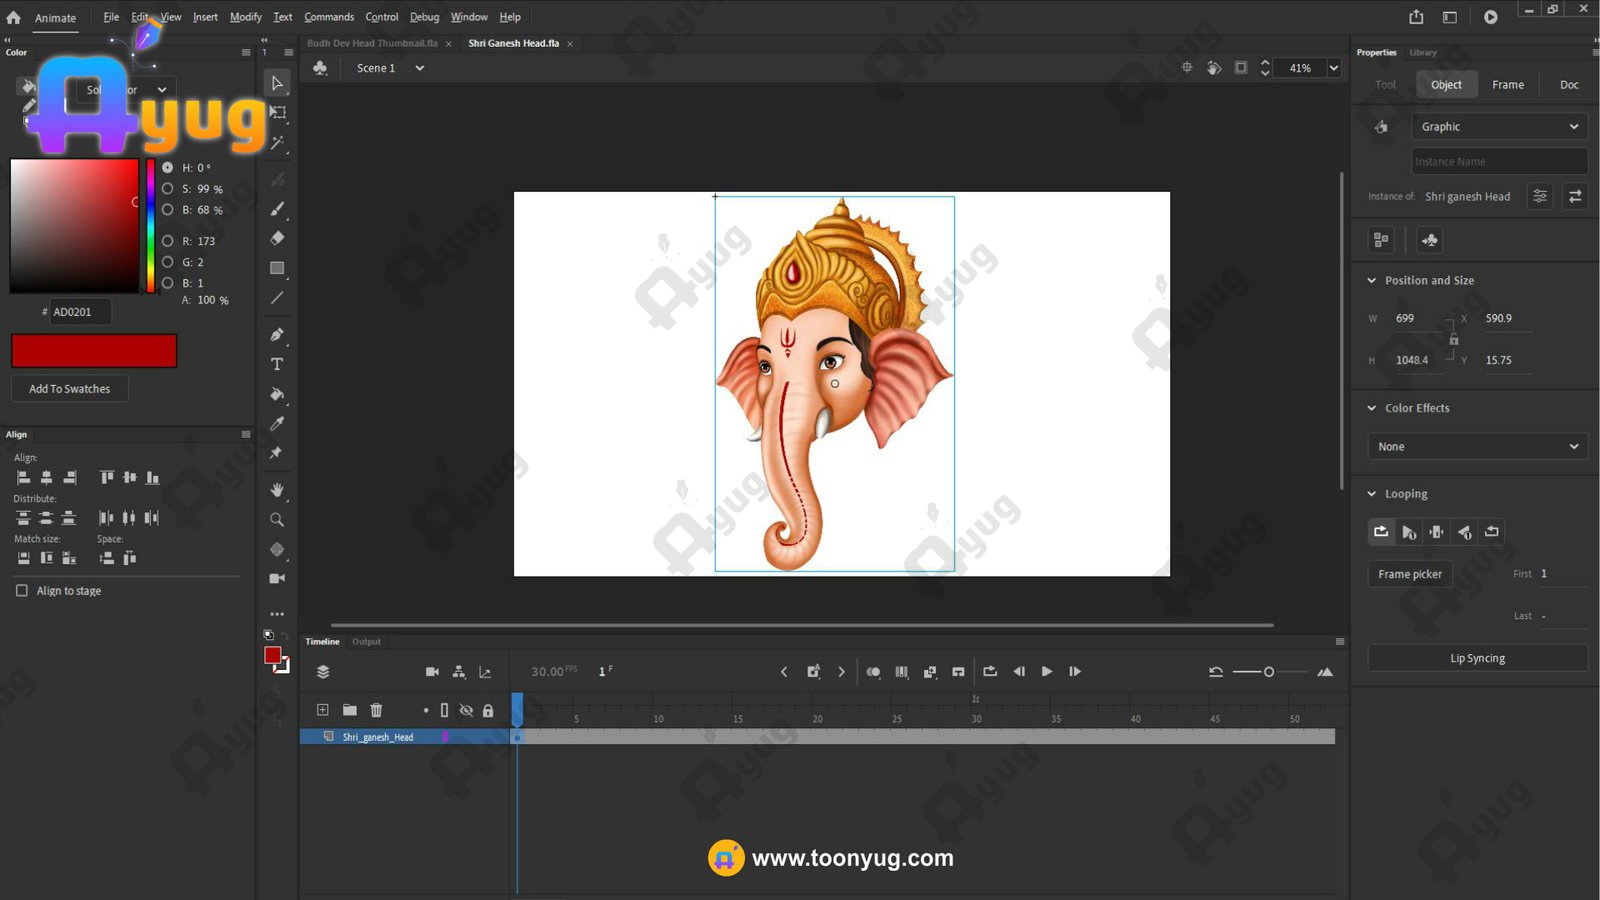Image resolution: width=1600 pixels, height=900 pixels.
Task: Create a new layer folder
Action: (349, 710)
